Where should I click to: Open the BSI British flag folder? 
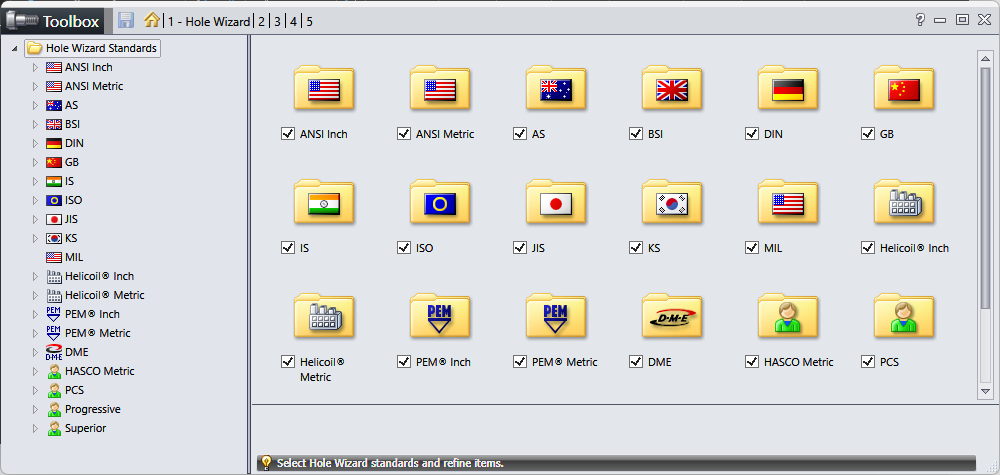click(672, 89)
